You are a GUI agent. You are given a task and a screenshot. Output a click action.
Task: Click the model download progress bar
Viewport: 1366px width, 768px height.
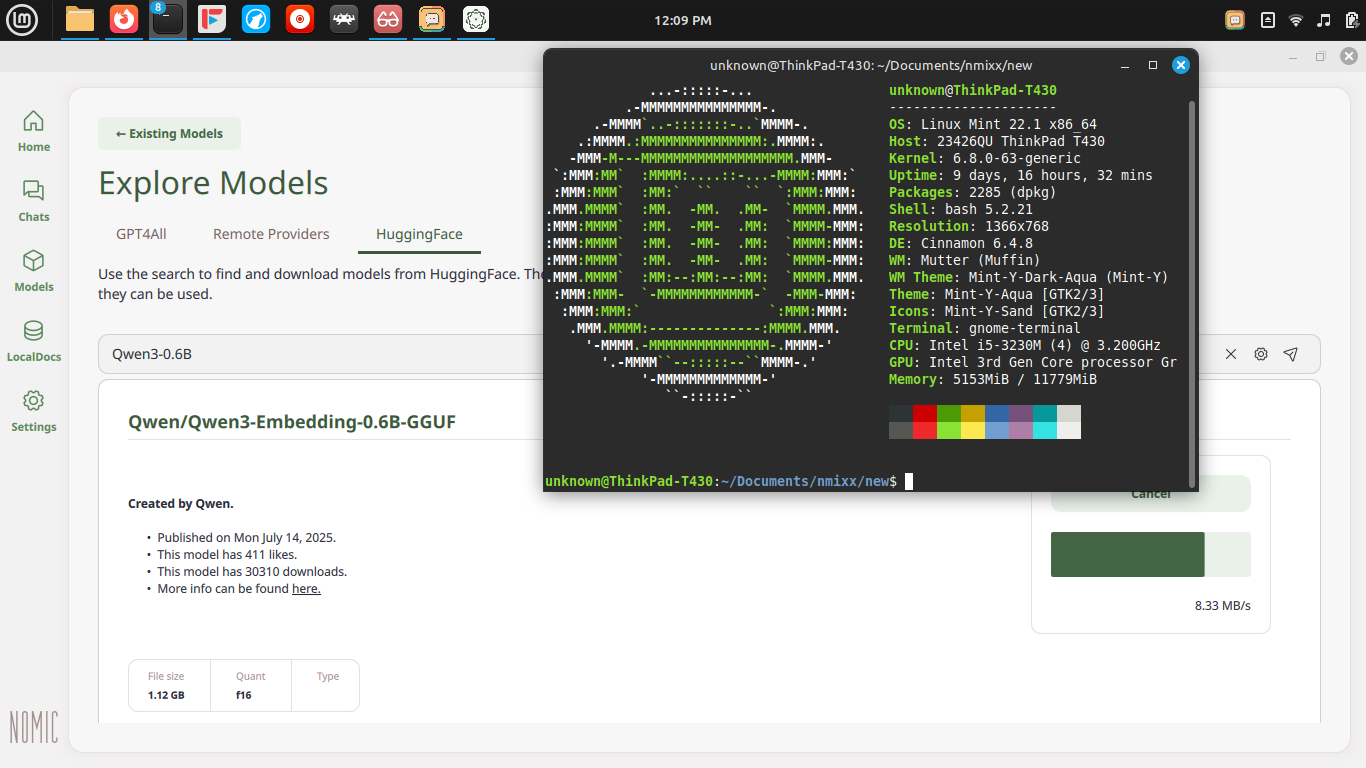point(1150,554)
